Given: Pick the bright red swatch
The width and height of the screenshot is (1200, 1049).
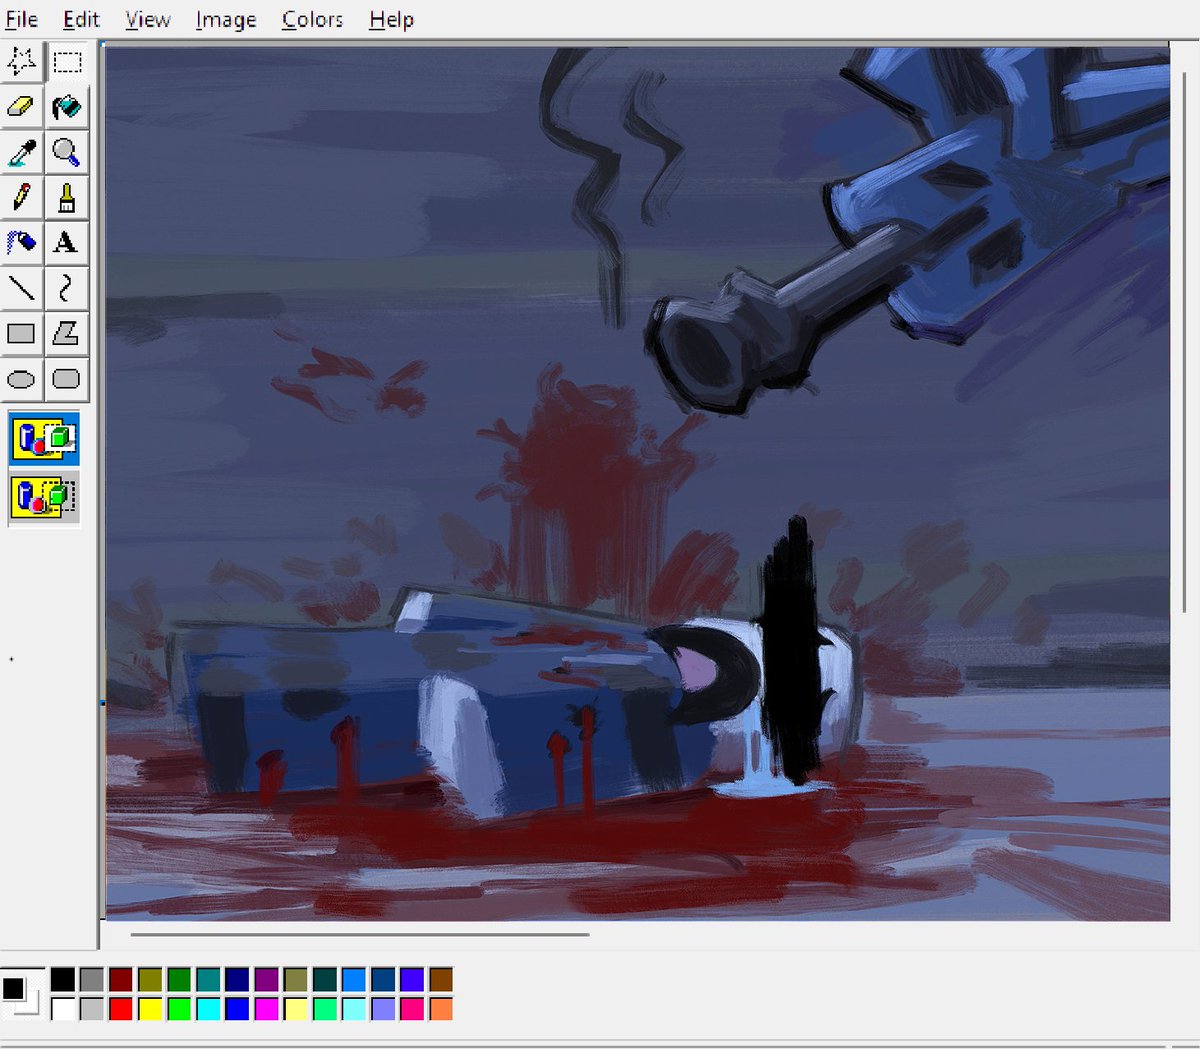Looking at the screenshot, I should [x=121, y=1008].
